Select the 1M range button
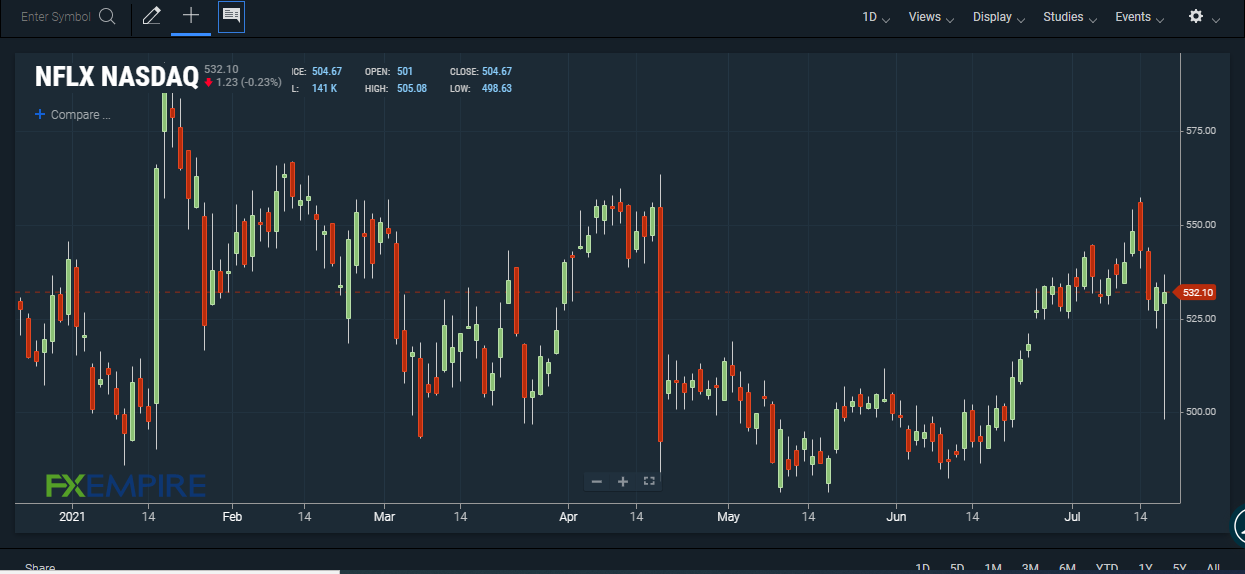This screenshot has width=1245, height=574. (x=993, y=568)
